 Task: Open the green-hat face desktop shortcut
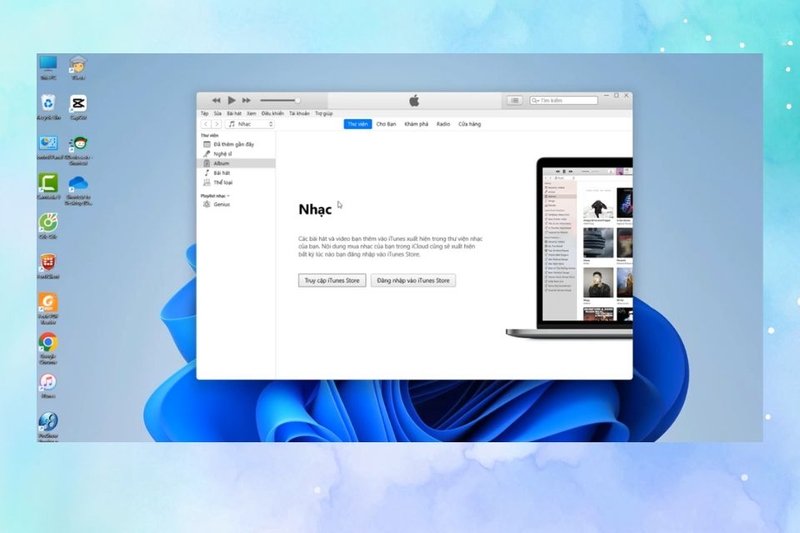click(x=78, y=150)
